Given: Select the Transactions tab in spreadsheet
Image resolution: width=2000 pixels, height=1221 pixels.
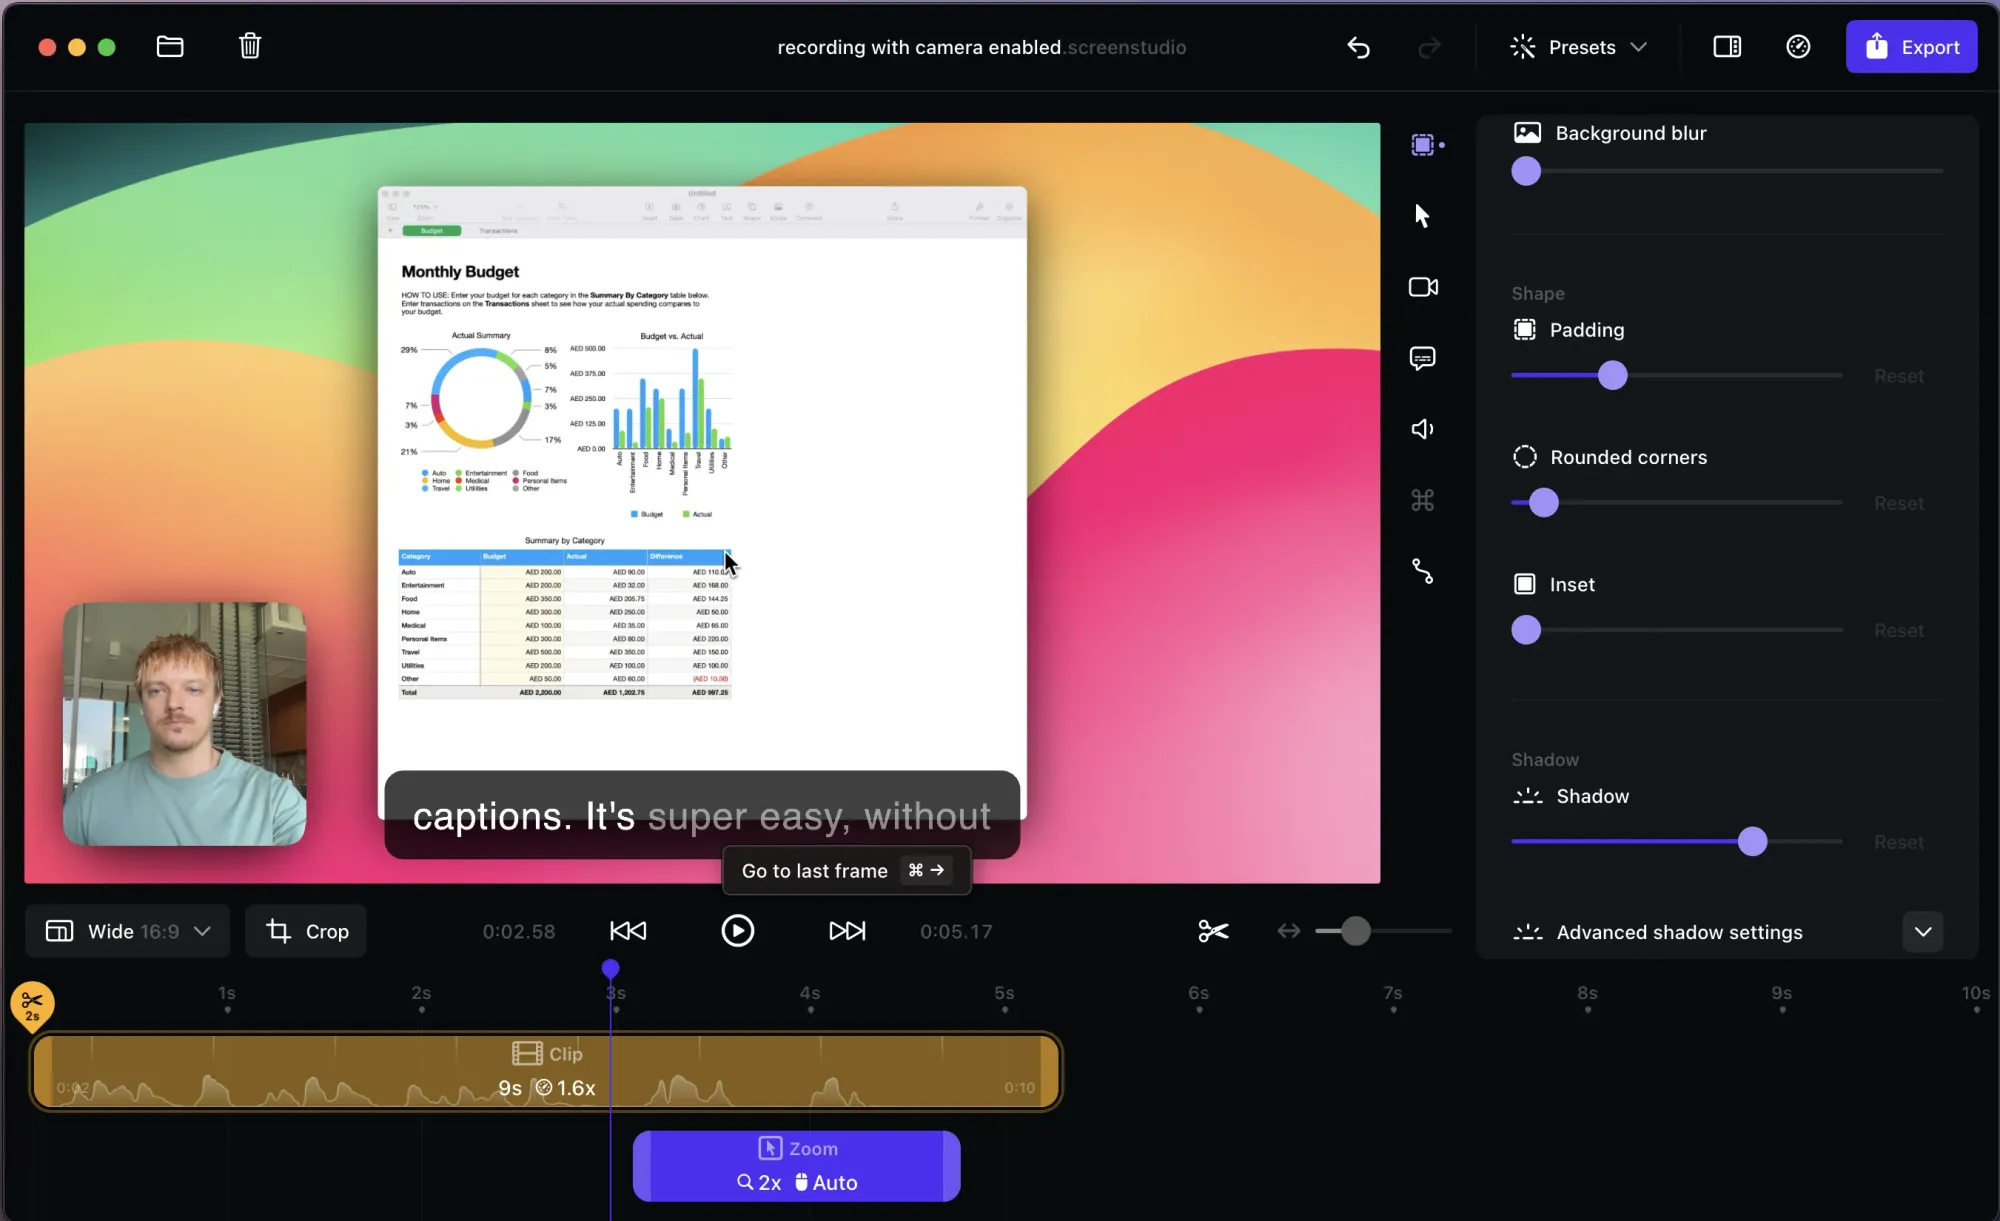Looking at the screenshot, I should pos(499,231).
